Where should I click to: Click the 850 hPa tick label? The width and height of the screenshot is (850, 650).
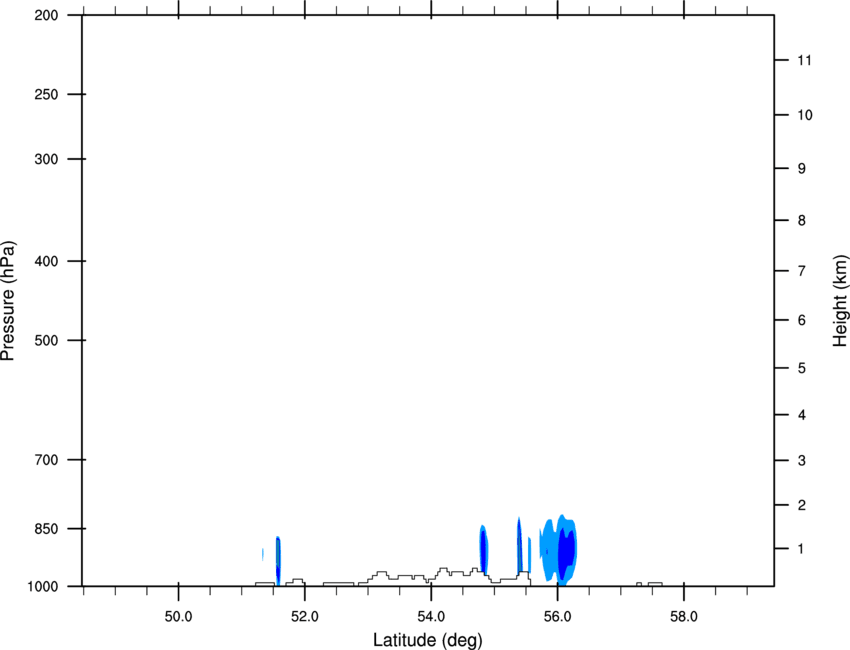(46, 529)
